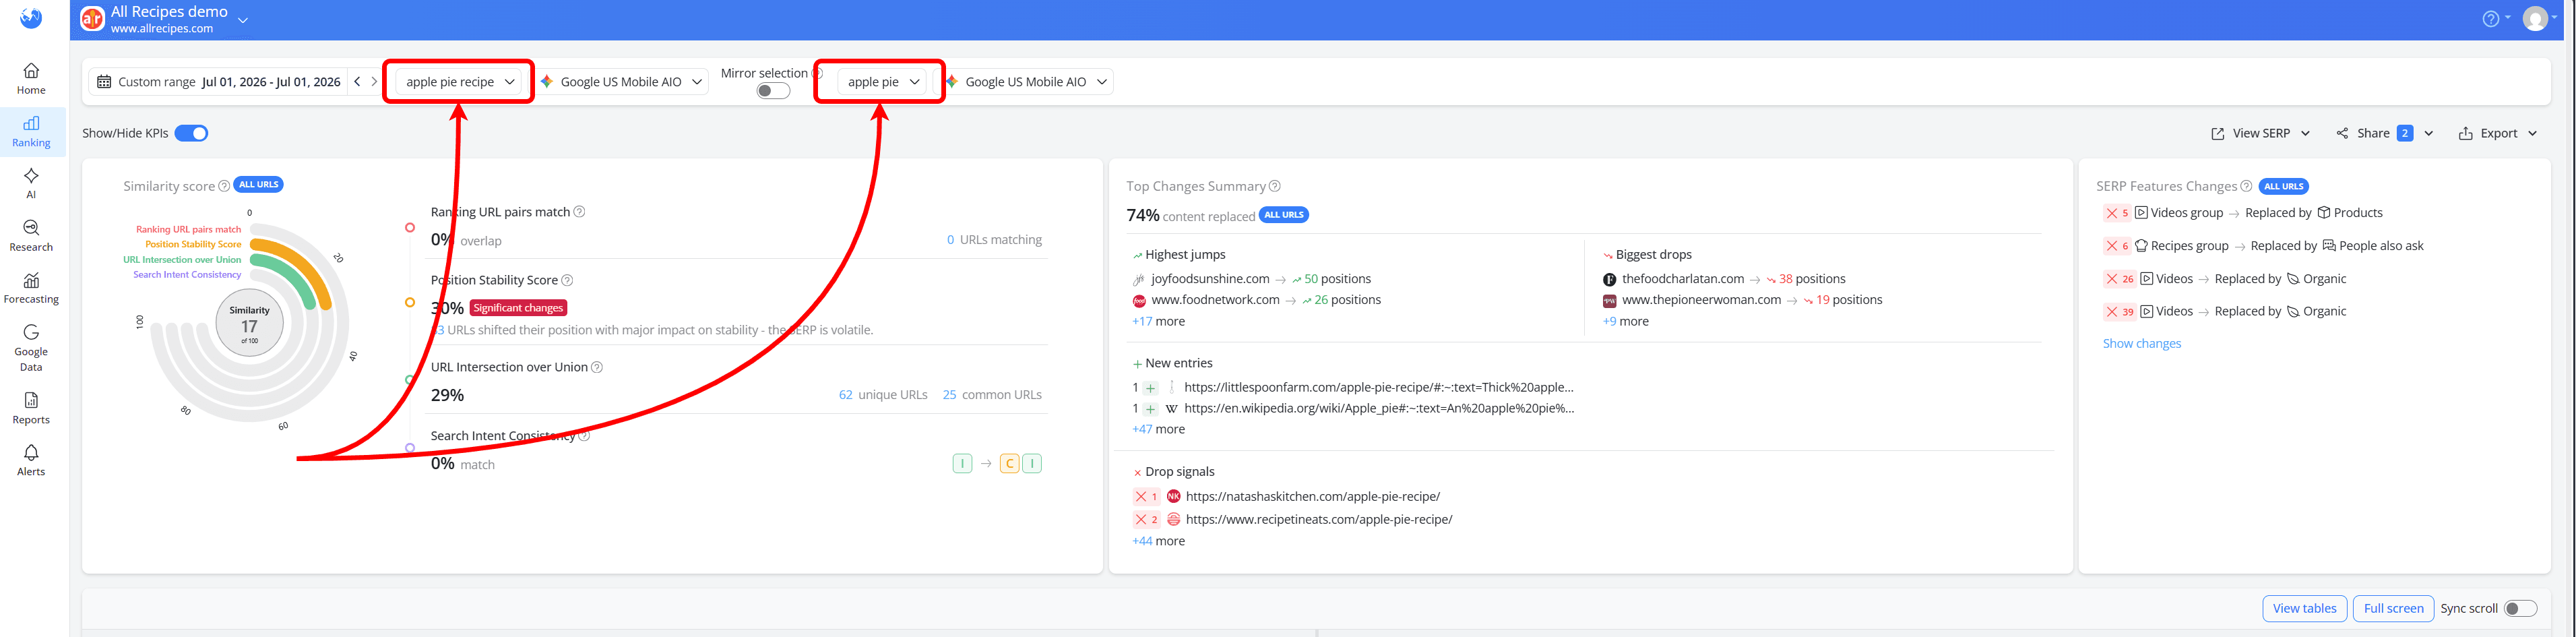
Task: Click the View tables button
Action: pos(2304,608)
